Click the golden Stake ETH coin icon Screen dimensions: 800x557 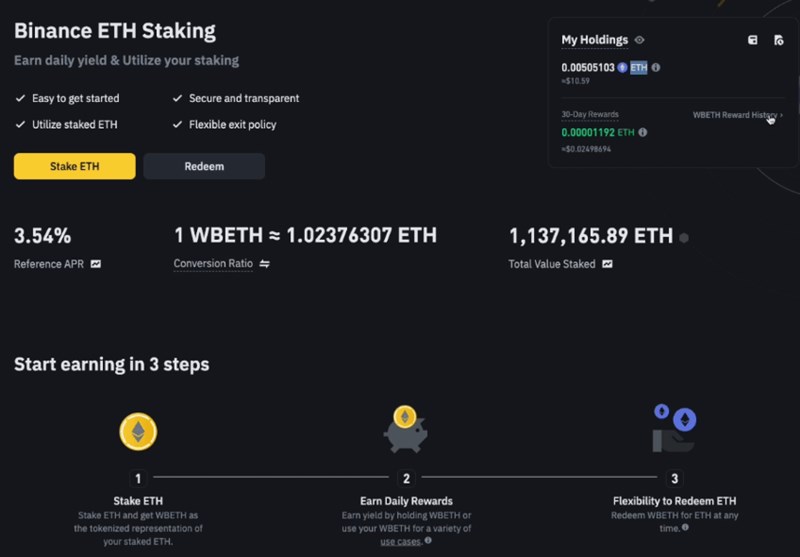coord(138,431)
